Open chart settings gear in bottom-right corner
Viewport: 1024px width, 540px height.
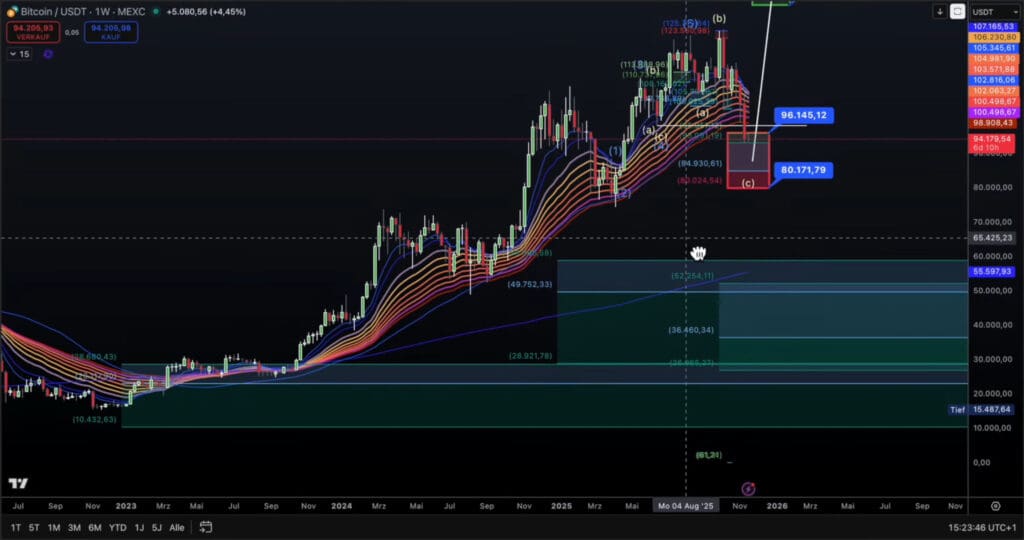point(995,506)
